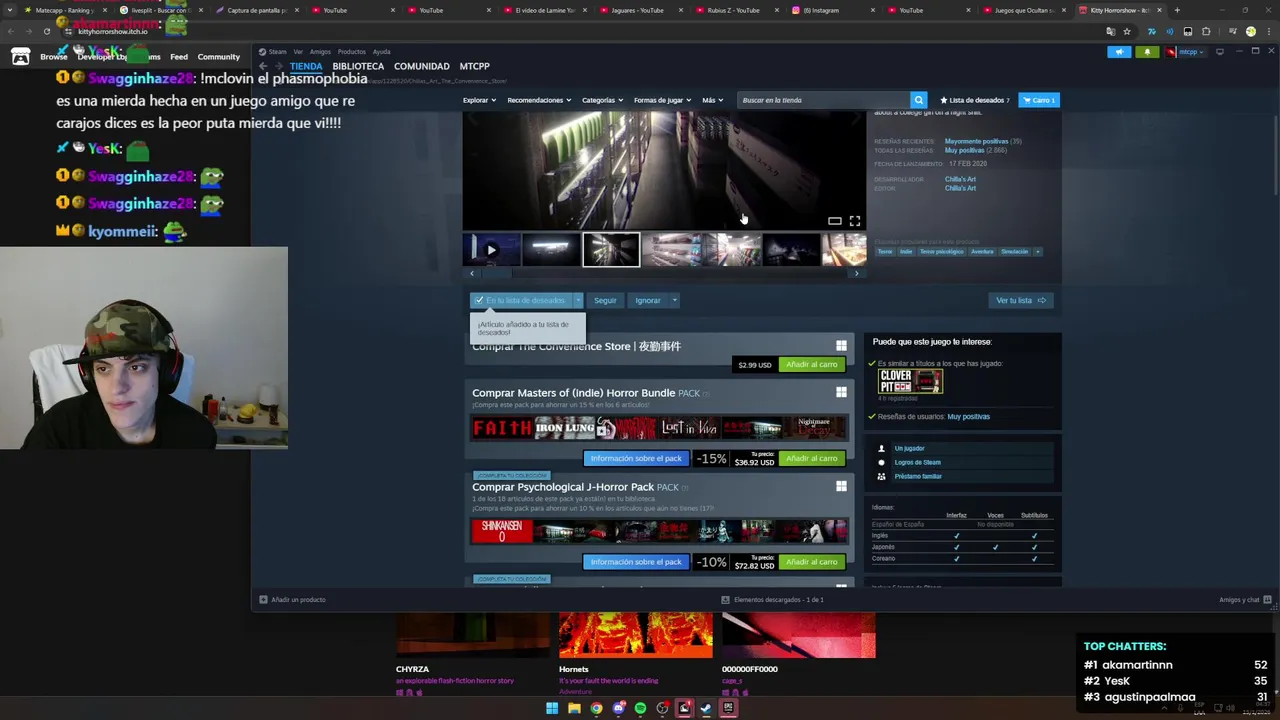Open 'Elementos descargados' downloads status
The width and height of the screenshot is (1280, 720).
point(773,600)
